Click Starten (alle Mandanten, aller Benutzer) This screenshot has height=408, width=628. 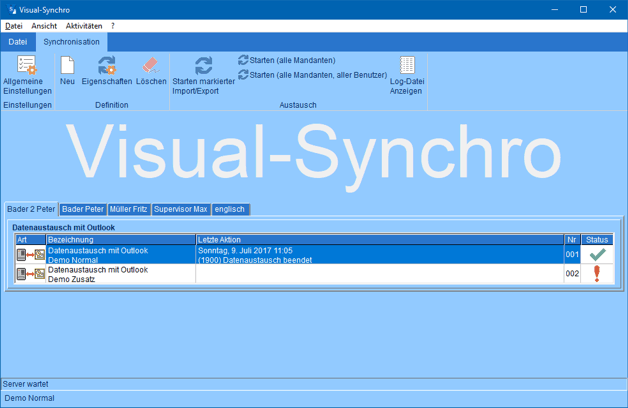click(x=312, y=75)
